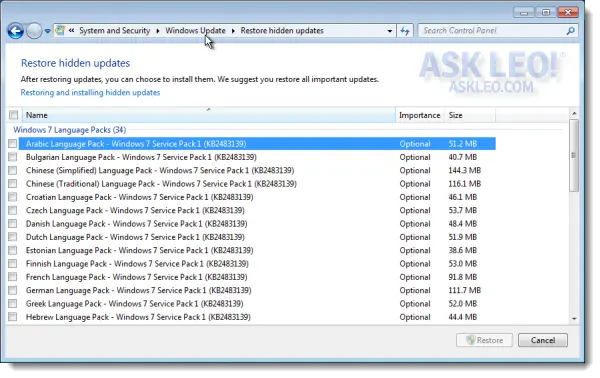This screenshot has height=378, width=600.
Task: Minimize the Restore hidden updates window
Action: coord(524,12)
